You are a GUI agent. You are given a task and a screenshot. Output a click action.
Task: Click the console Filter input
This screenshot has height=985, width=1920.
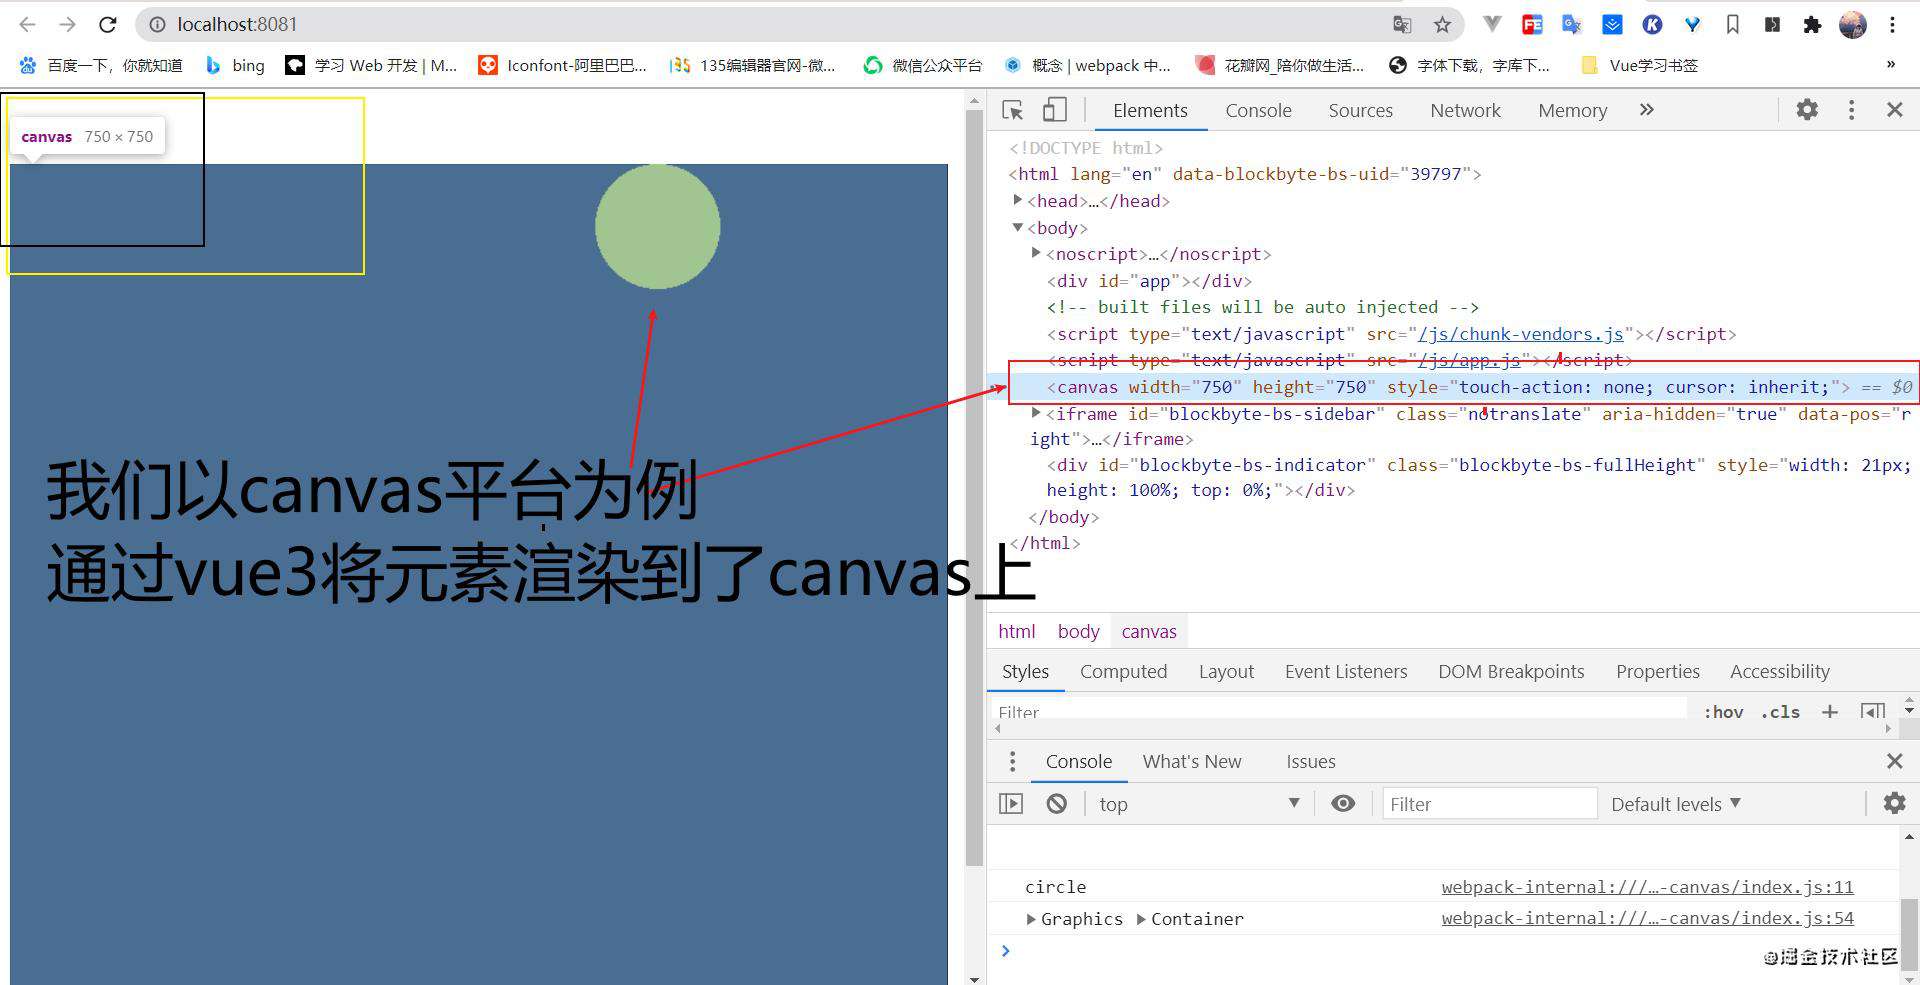[1489, 804]
